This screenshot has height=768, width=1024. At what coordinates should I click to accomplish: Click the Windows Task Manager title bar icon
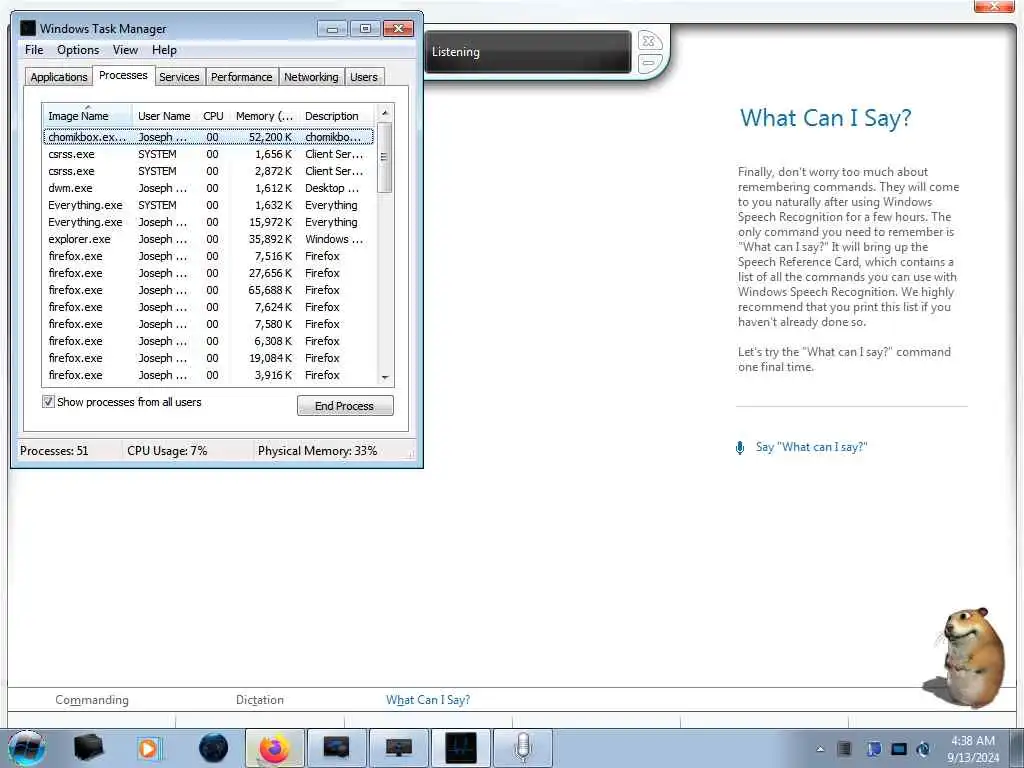[x=27, y=28]
